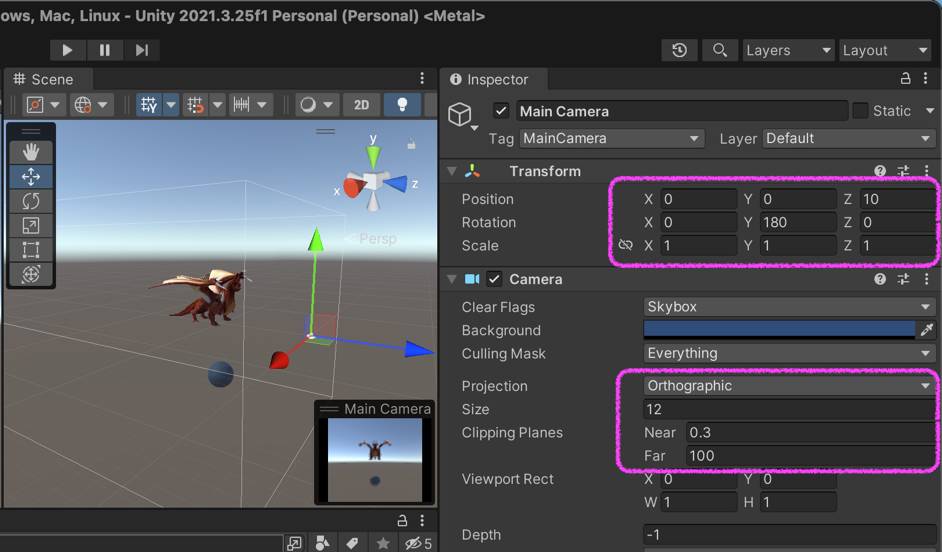Viewport: 942px width, 552px height.
Task: Open the Undo History icon
Action: point(679,50)
